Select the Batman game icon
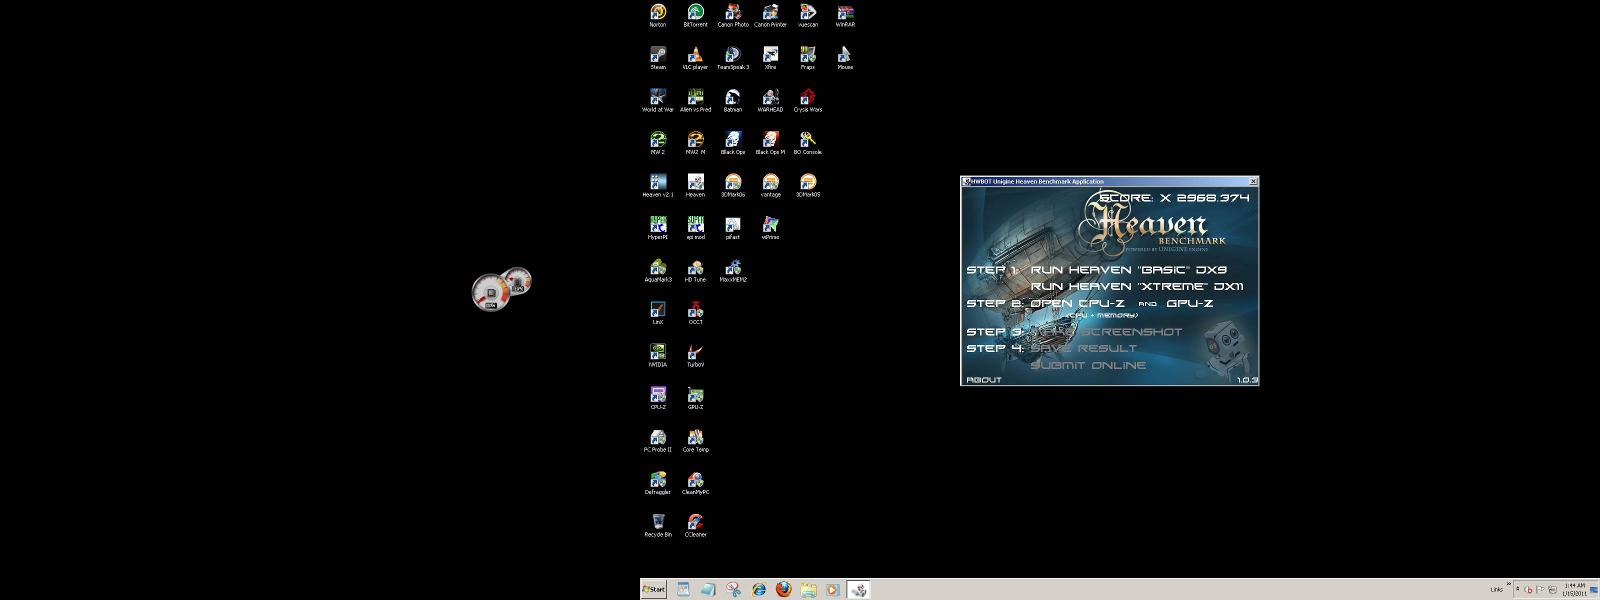Screen dimensions: 1600x600 tap(733, 100)
